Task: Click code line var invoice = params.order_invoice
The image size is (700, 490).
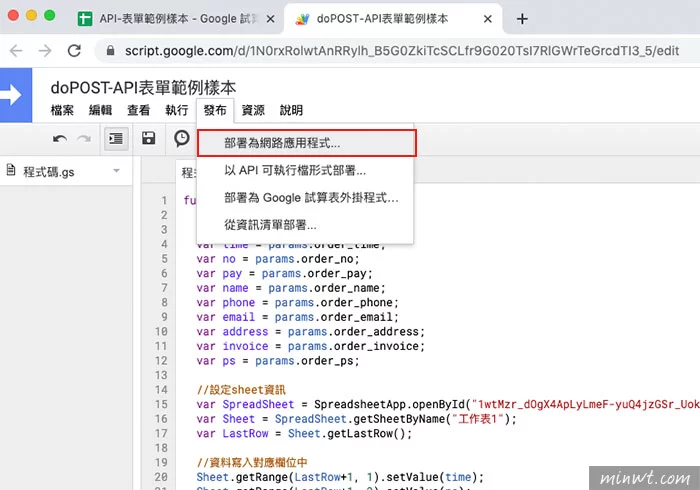Action: tap(310, 346)
